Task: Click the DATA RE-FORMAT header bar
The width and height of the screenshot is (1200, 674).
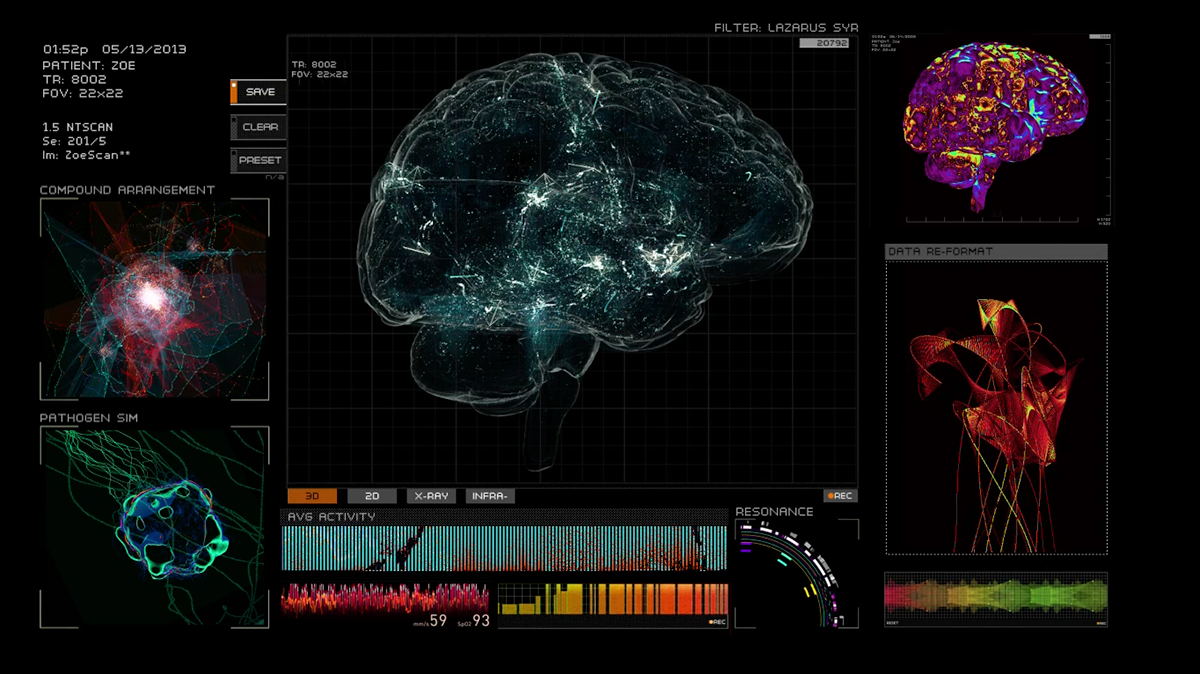Action: [997, 252]
